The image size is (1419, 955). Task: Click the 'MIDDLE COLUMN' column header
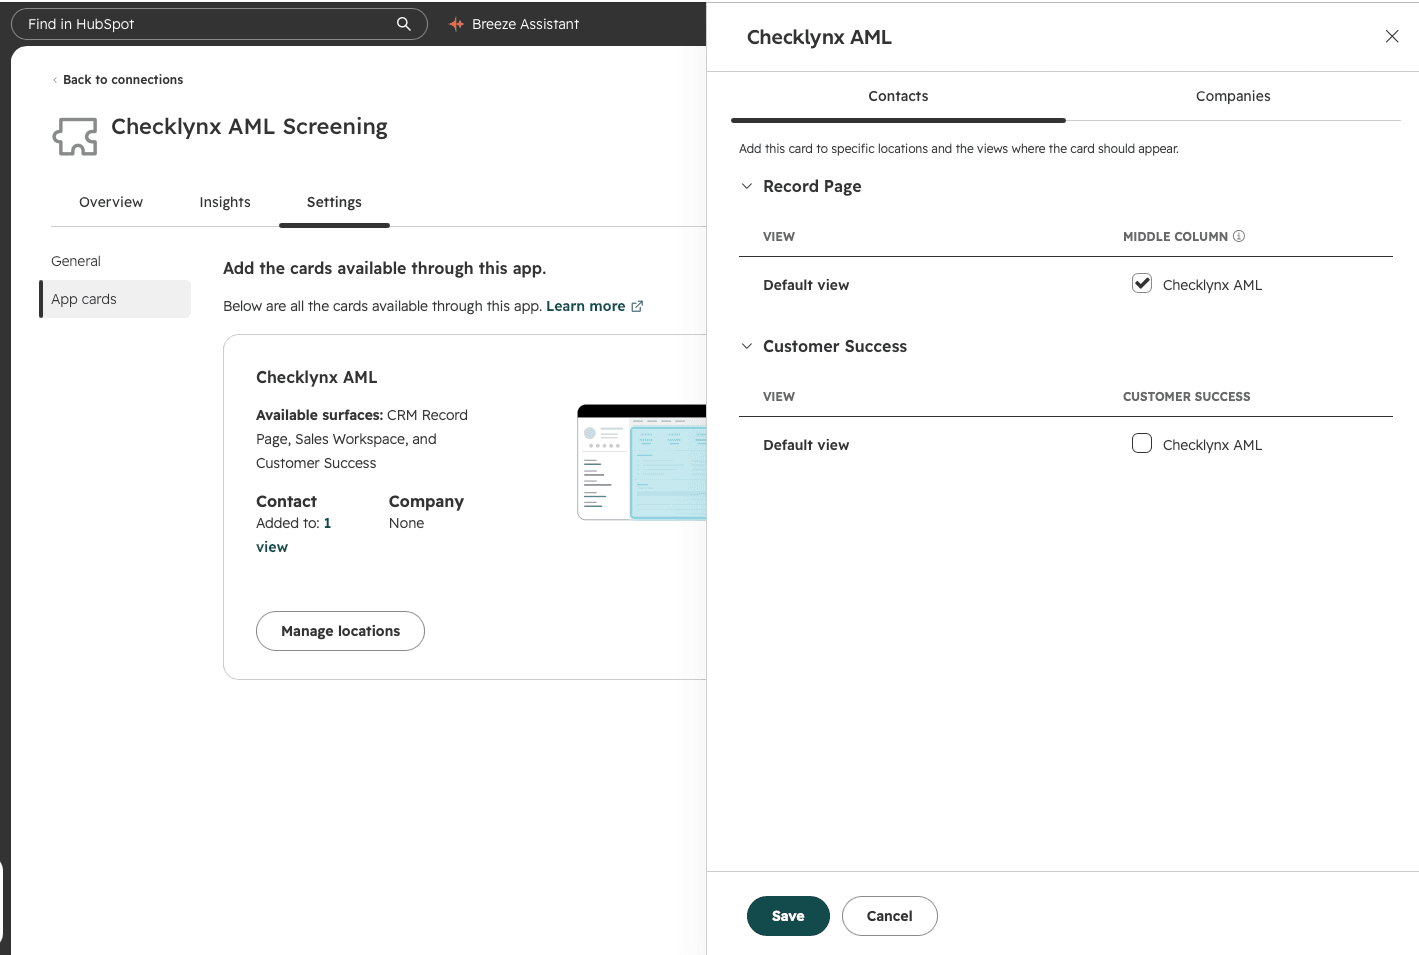[x=1175, y=237]
